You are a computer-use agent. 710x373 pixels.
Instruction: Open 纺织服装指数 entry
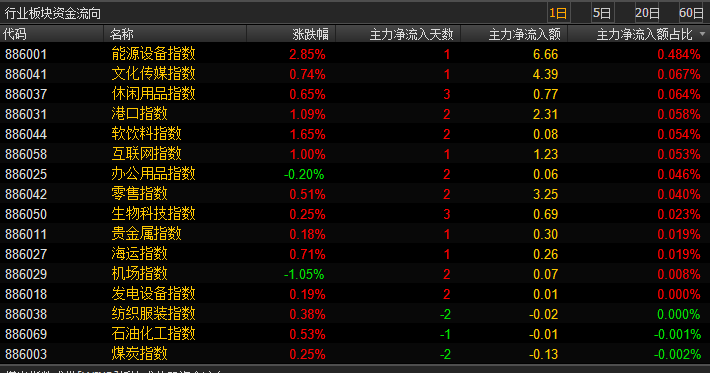pos(355,314)
